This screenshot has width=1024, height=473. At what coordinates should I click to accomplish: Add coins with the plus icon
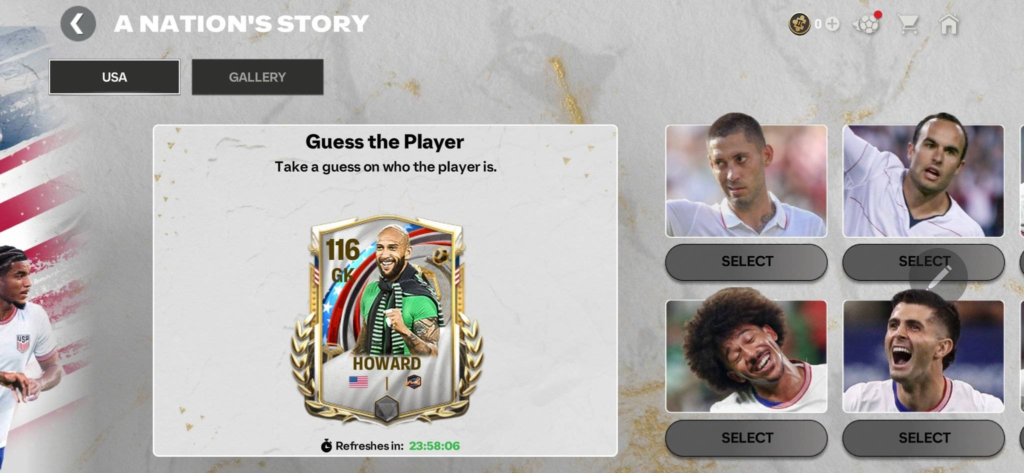click(832, 24)
